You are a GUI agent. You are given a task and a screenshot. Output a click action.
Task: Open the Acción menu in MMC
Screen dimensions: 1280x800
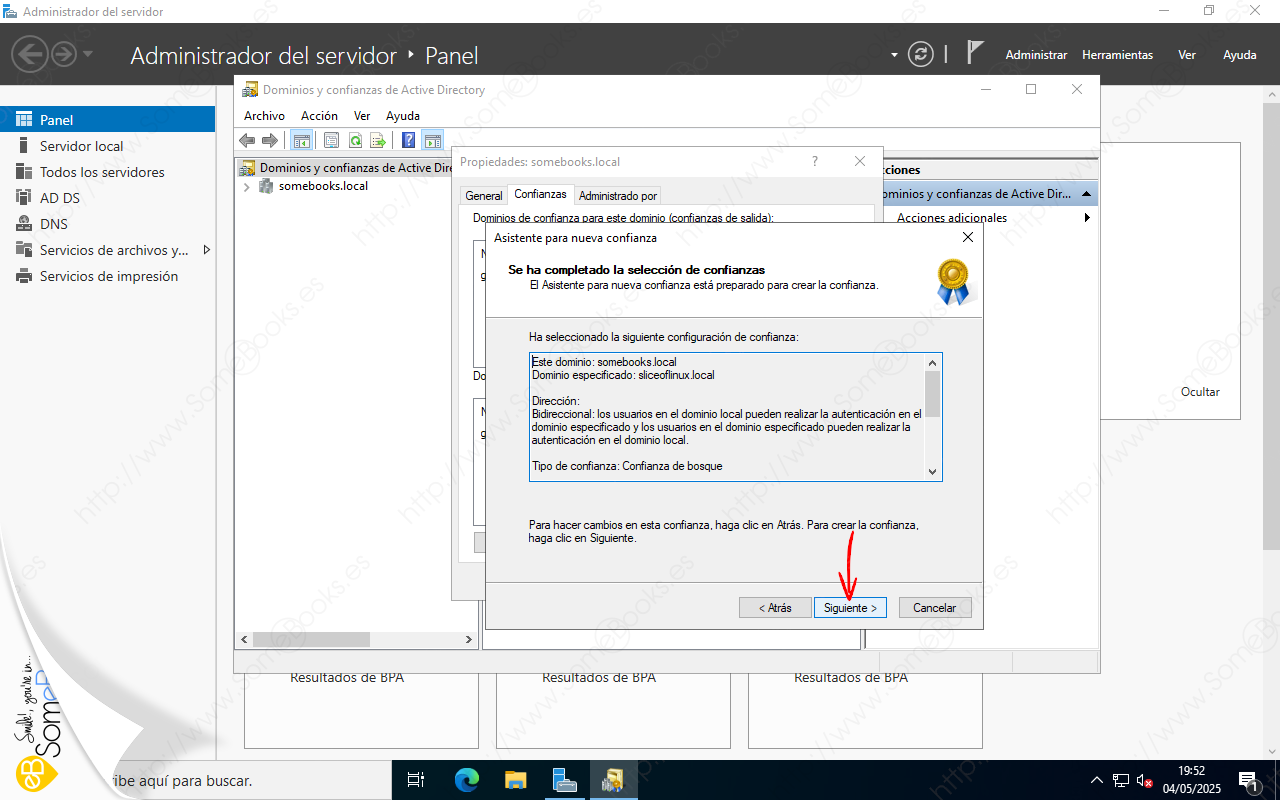(x=319, y=116)
